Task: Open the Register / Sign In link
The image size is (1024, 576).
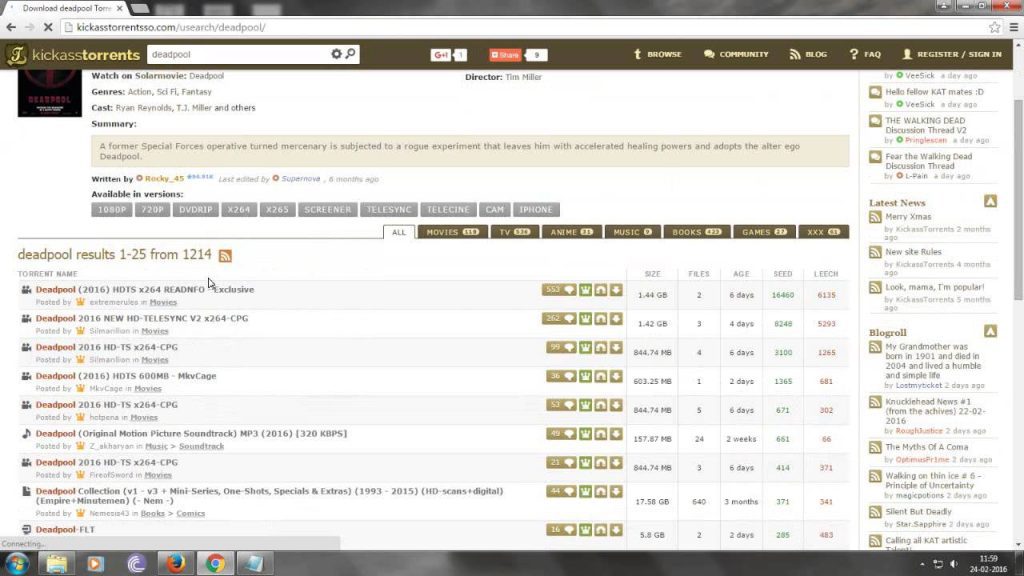Action: (x=951, y=54)
